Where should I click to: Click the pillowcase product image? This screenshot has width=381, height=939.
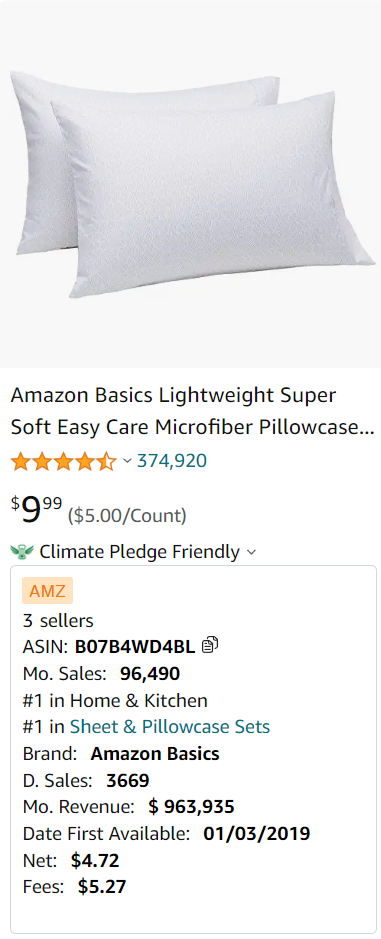(190, 184)
